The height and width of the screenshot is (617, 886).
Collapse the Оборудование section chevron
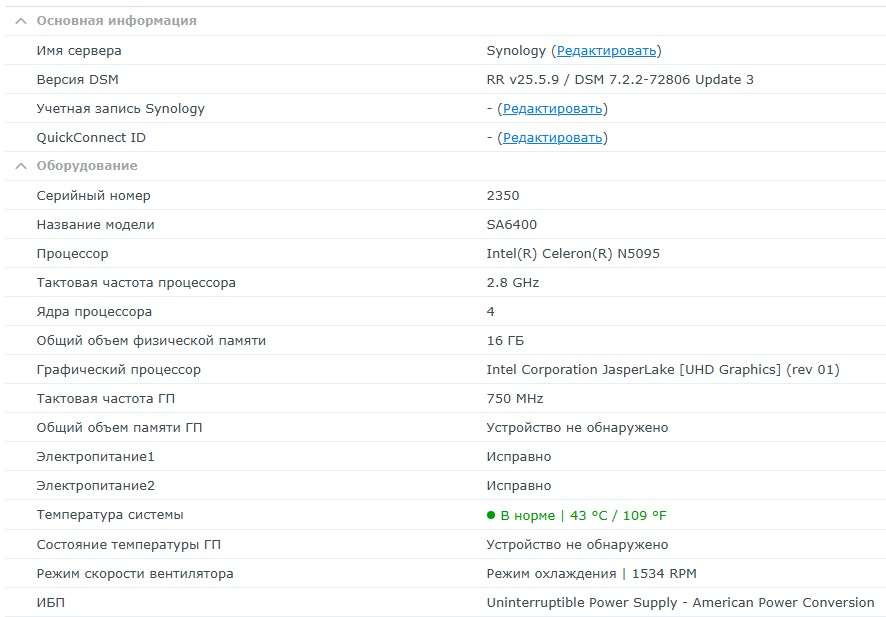pos(21,166)
